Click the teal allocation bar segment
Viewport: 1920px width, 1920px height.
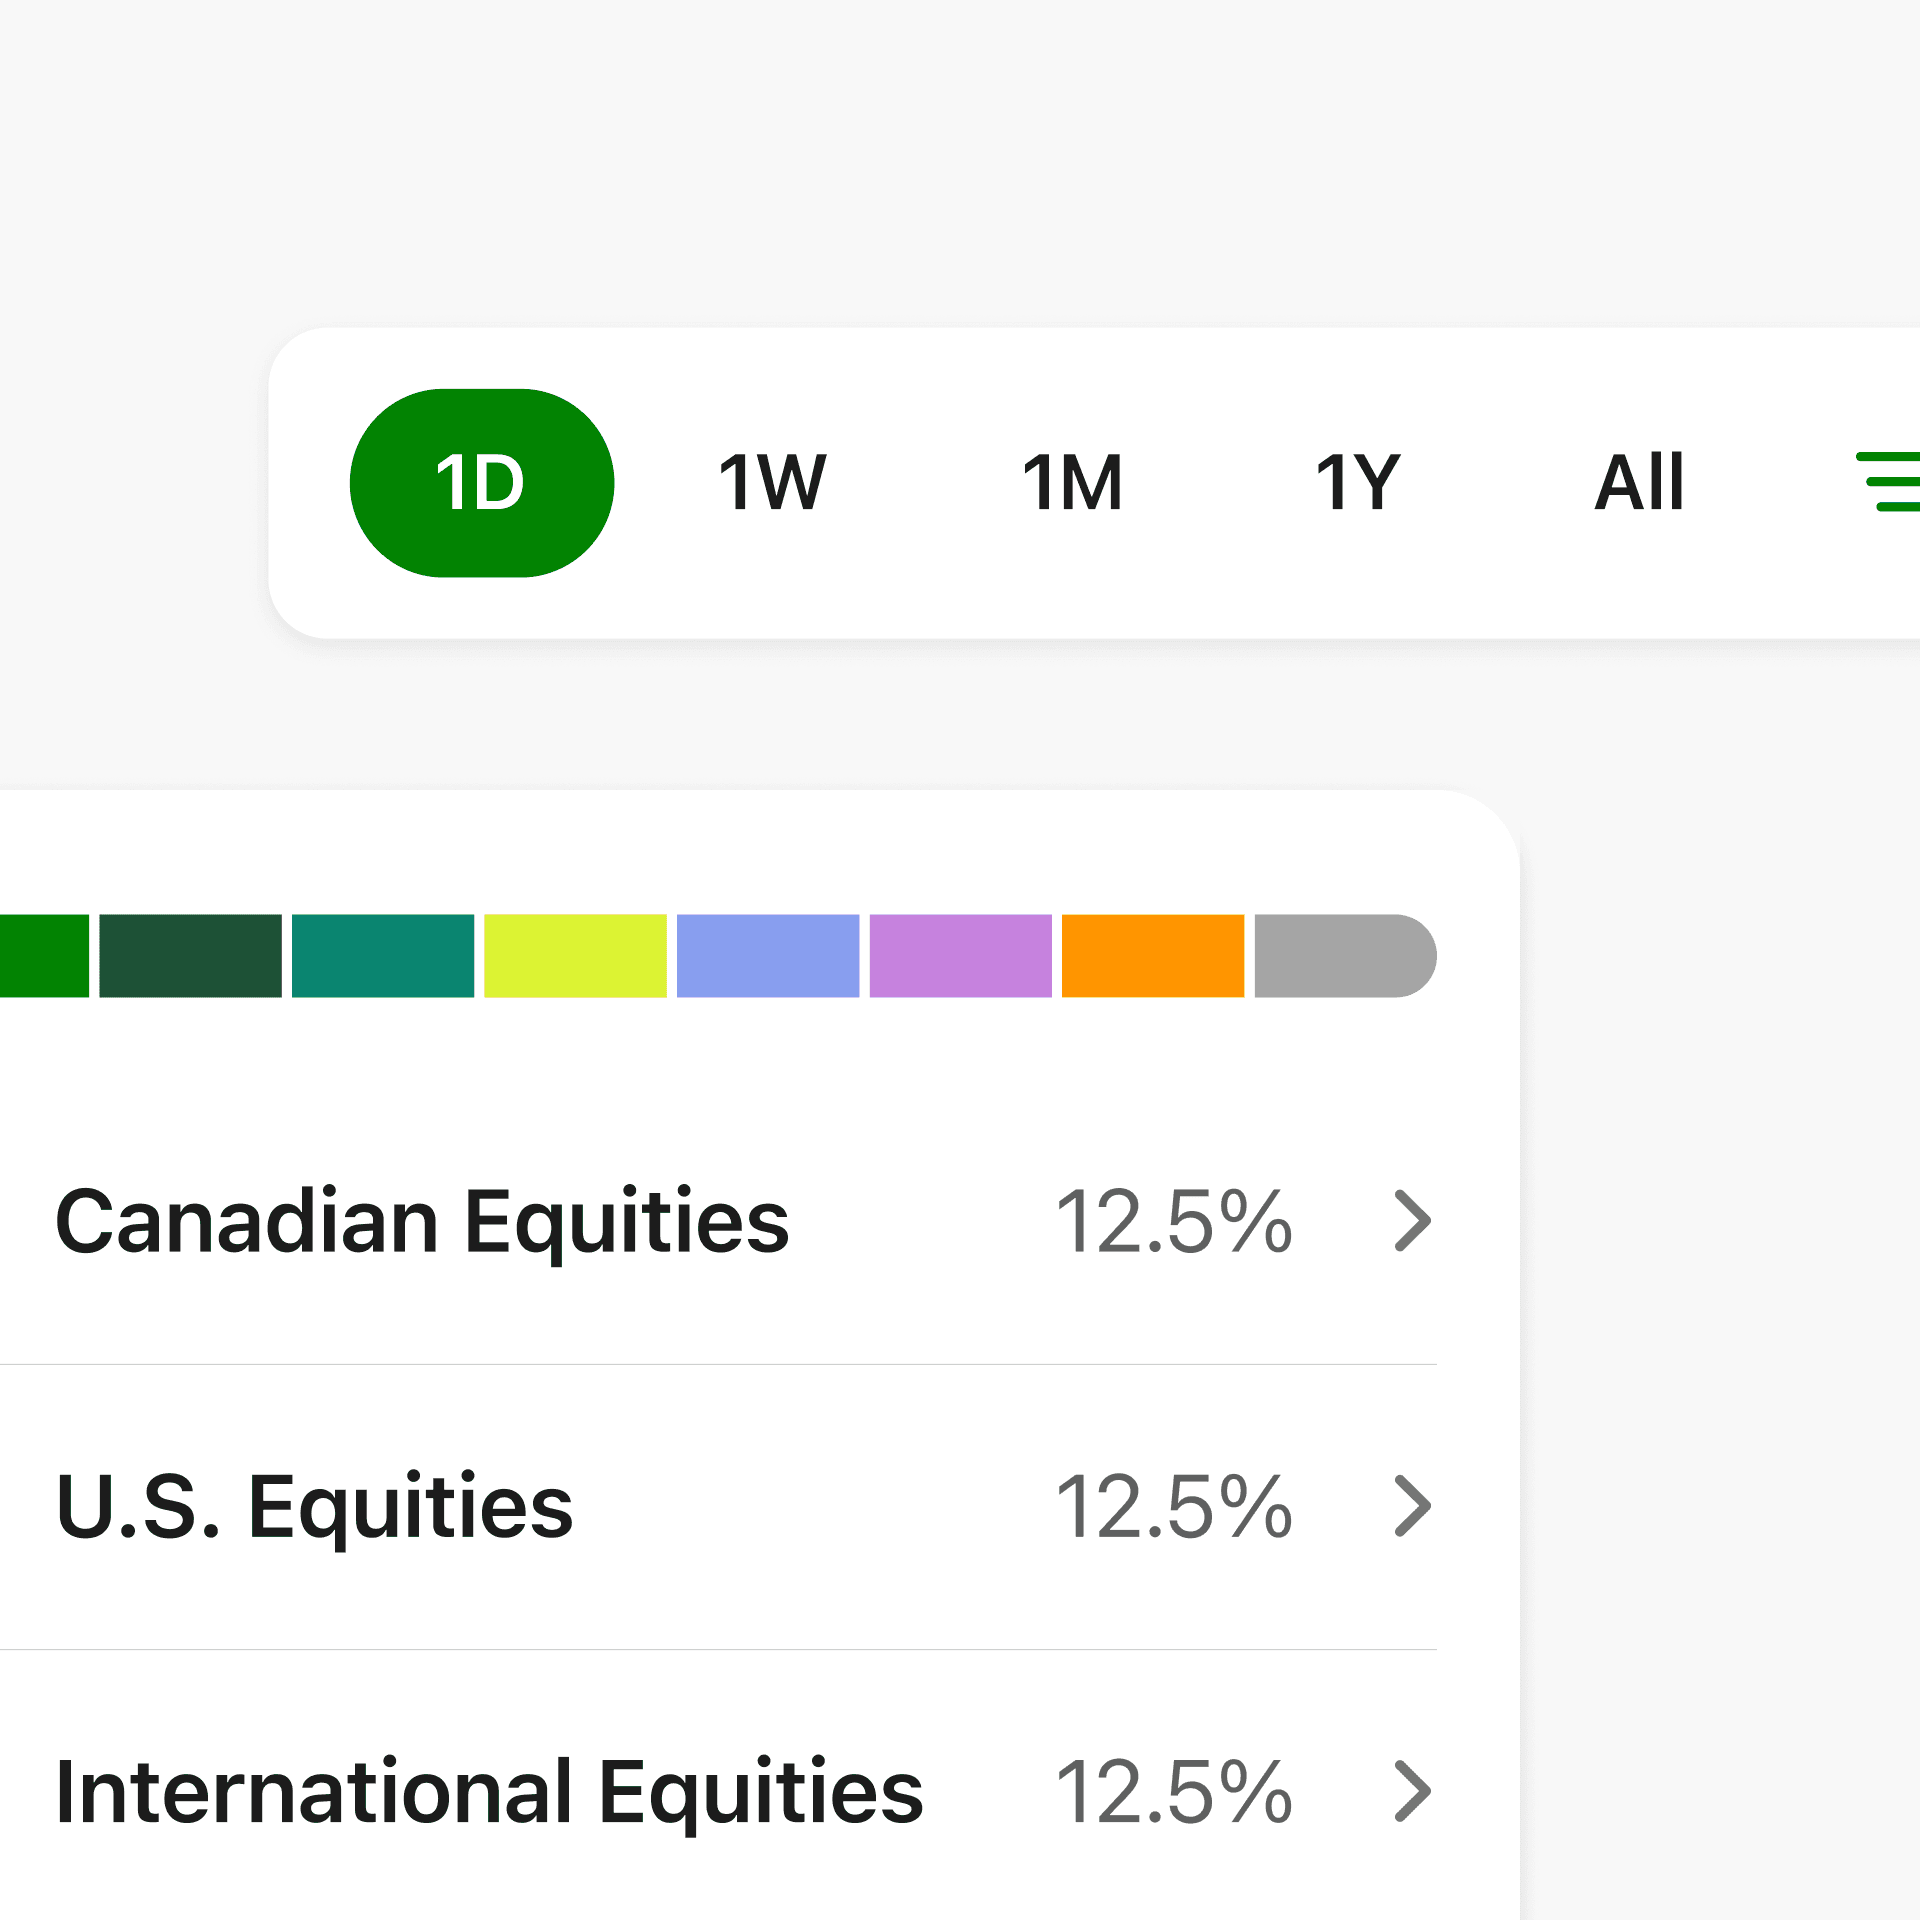pyautogui.click(x=382, y=956)
